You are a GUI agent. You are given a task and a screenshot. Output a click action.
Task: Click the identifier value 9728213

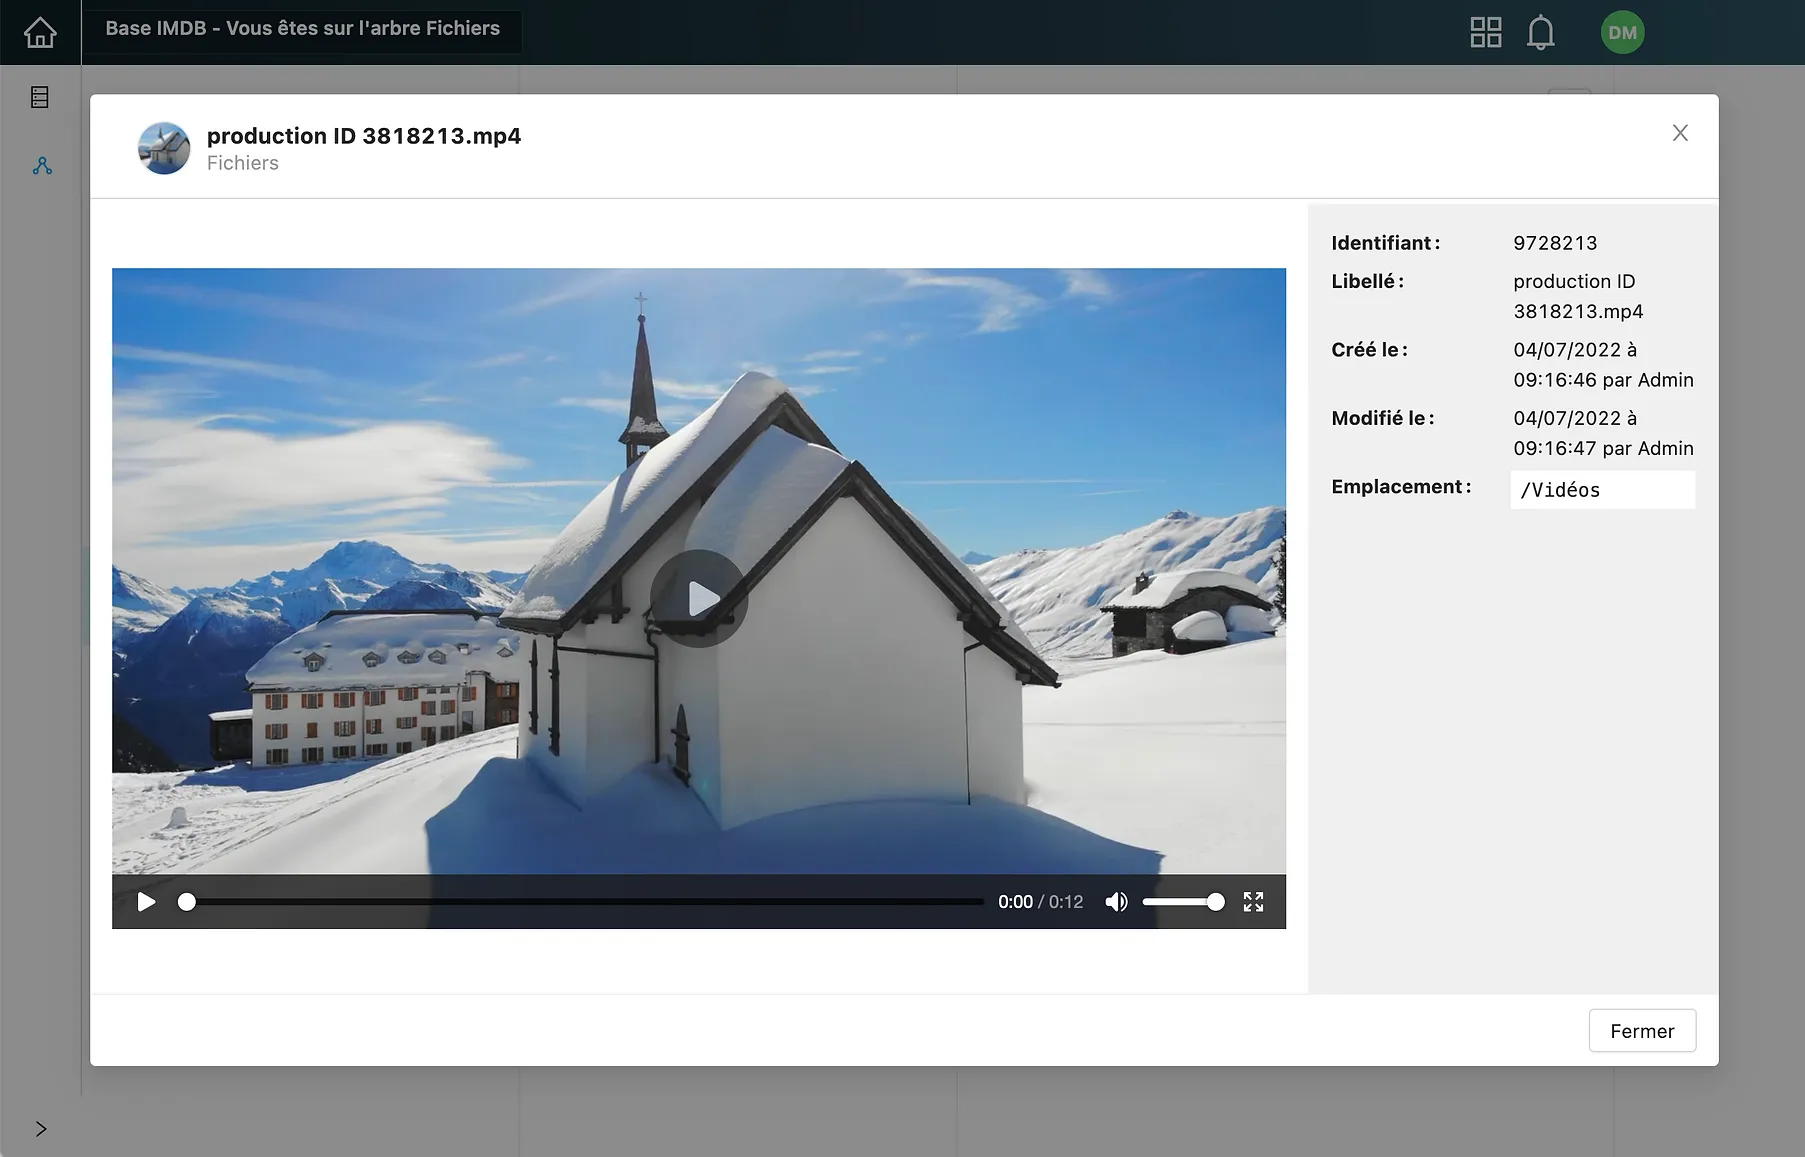pyautogui.click(x=1555, y=243)
